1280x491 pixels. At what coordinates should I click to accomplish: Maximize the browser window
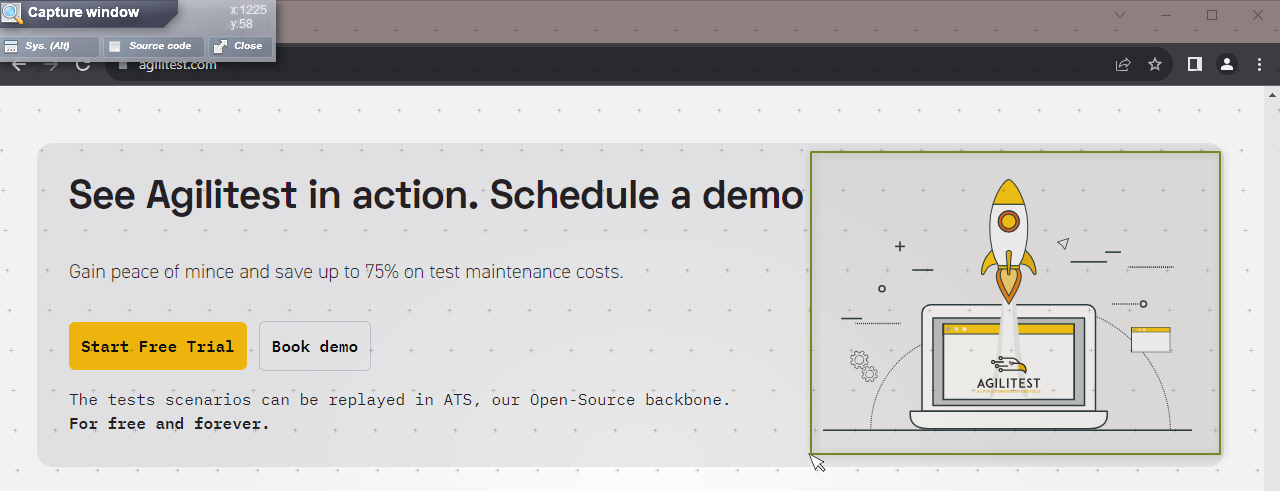coord(1212,15)
